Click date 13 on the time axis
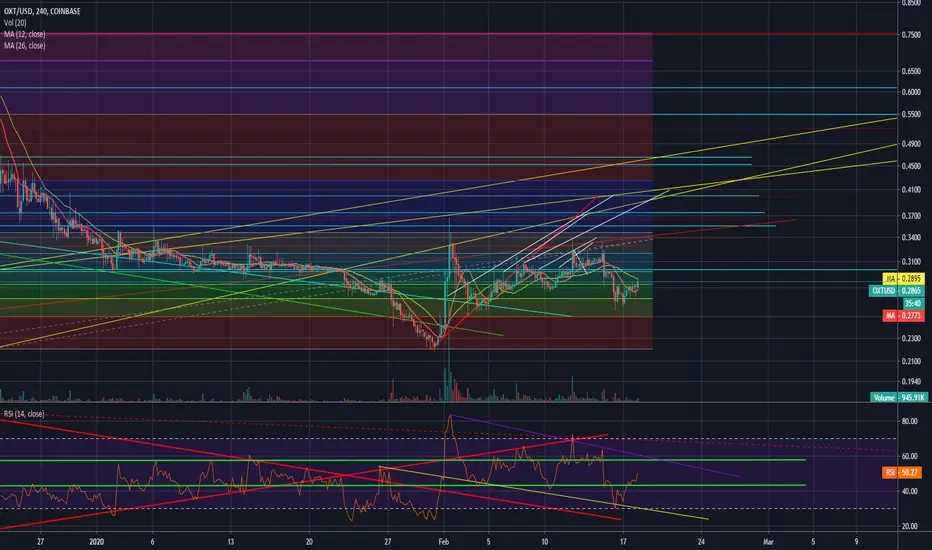The width and height of the screenshot is (932, 550). [x=231, y=542]
